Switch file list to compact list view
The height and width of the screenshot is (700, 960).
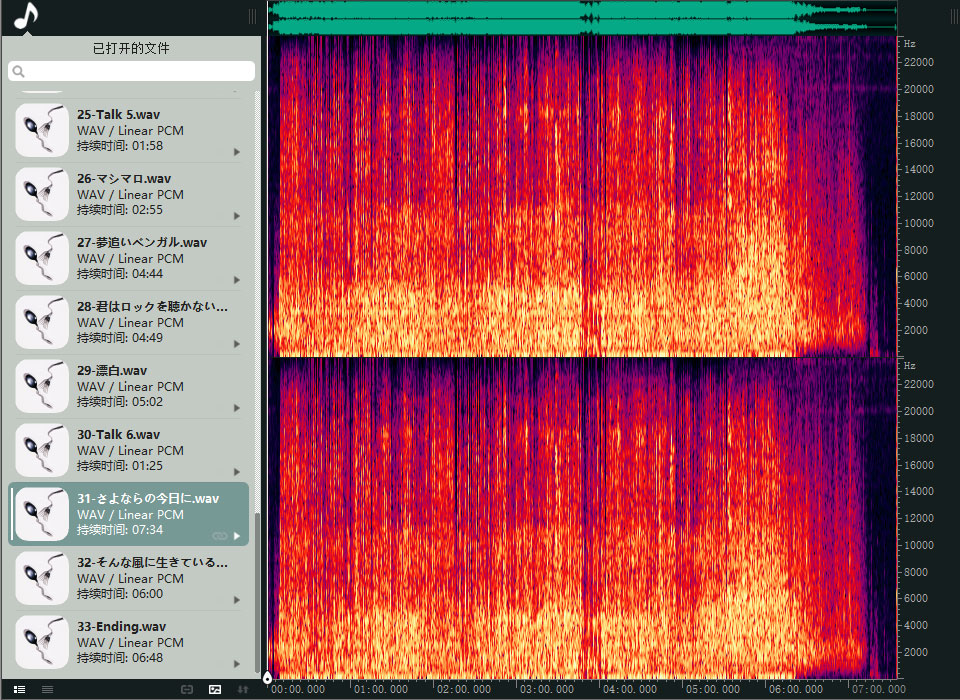pyautogui.click(x=47, y=689)
